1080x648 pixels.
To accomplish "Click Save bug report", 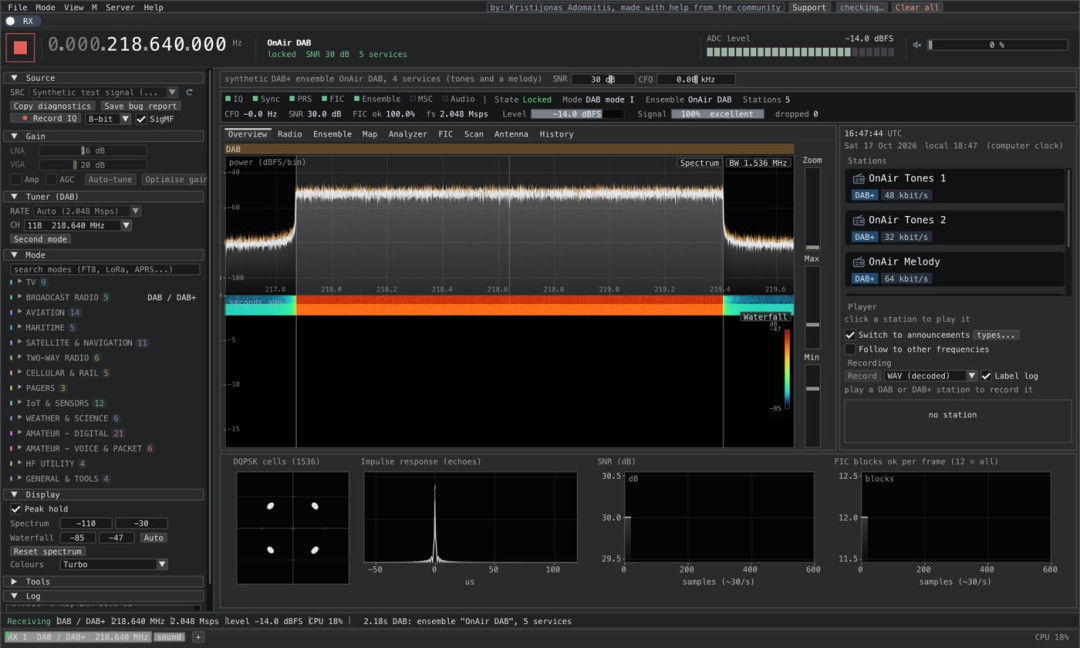I will [140, 106].
